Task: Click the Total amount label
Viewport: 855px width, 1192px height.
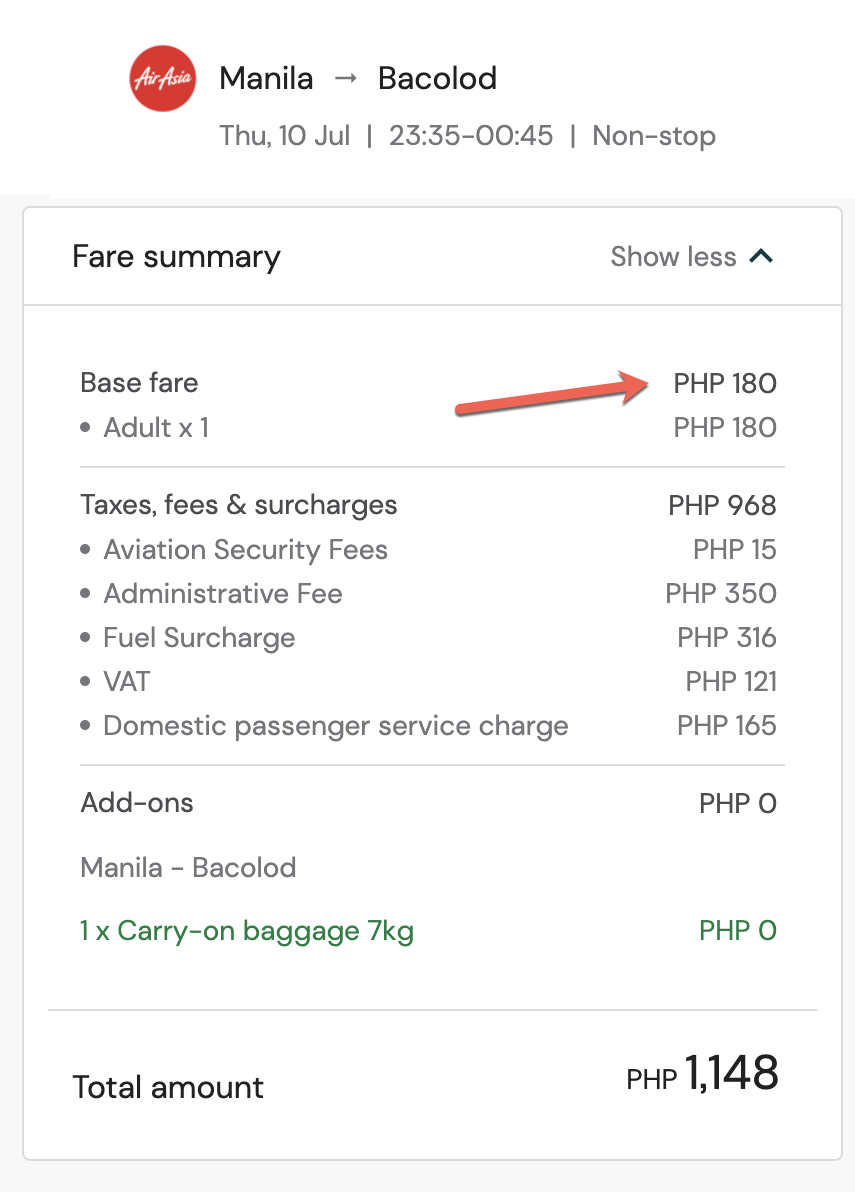Action: 168,1087
